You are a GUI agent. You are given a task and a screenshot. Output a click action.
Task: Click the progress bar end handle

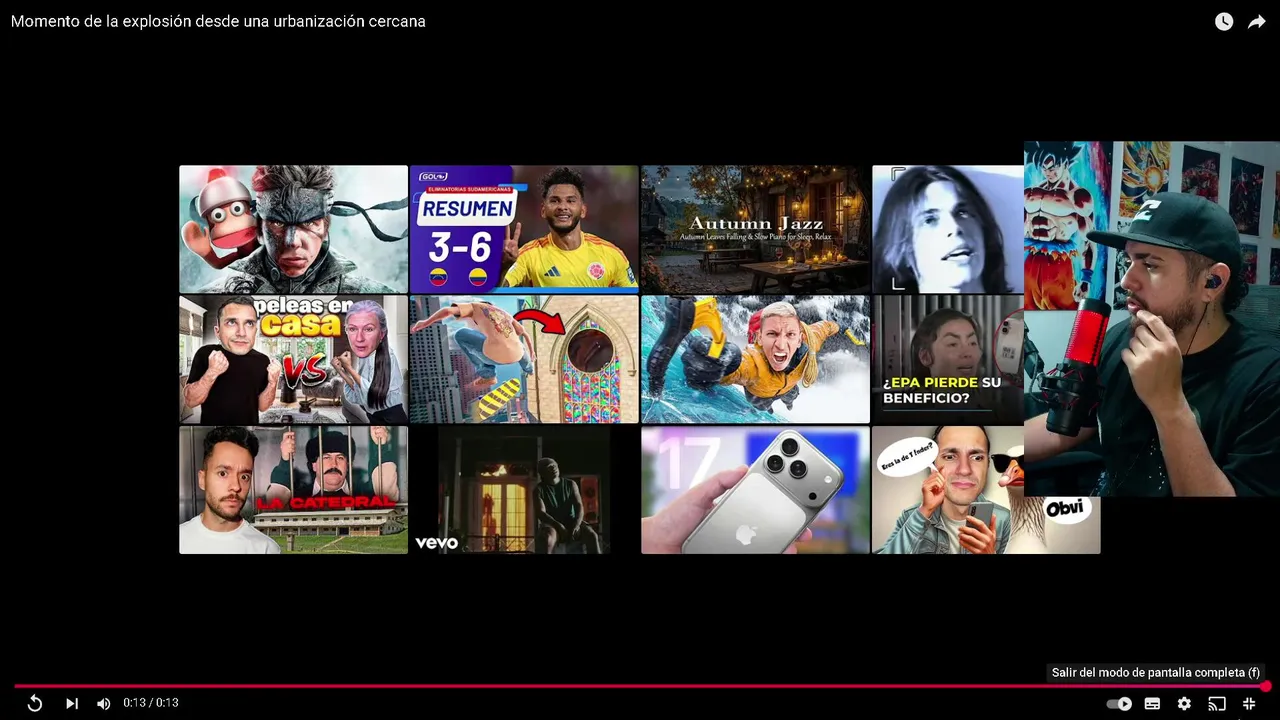tap(1265, 686)
